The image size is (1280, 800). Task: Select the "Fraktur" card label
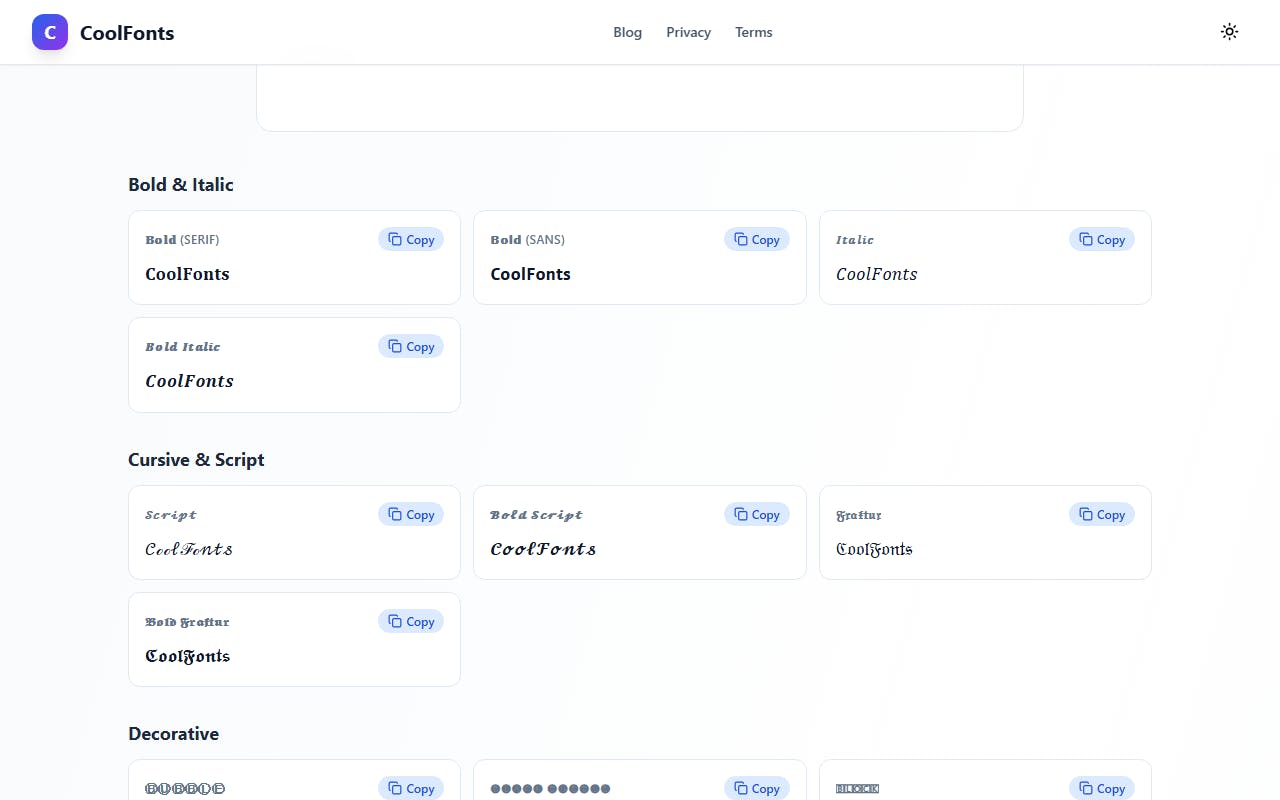859,515
